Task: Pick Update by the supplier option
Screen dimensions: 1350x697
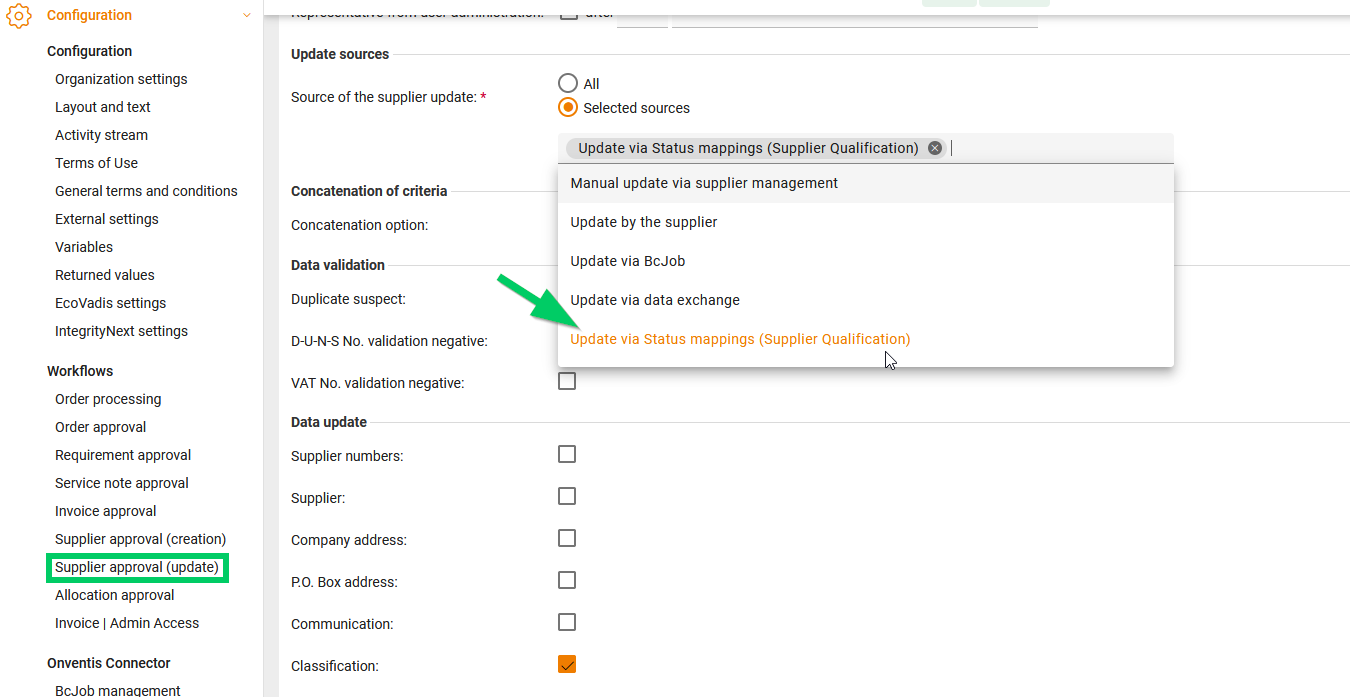Action: coord(644,222)
